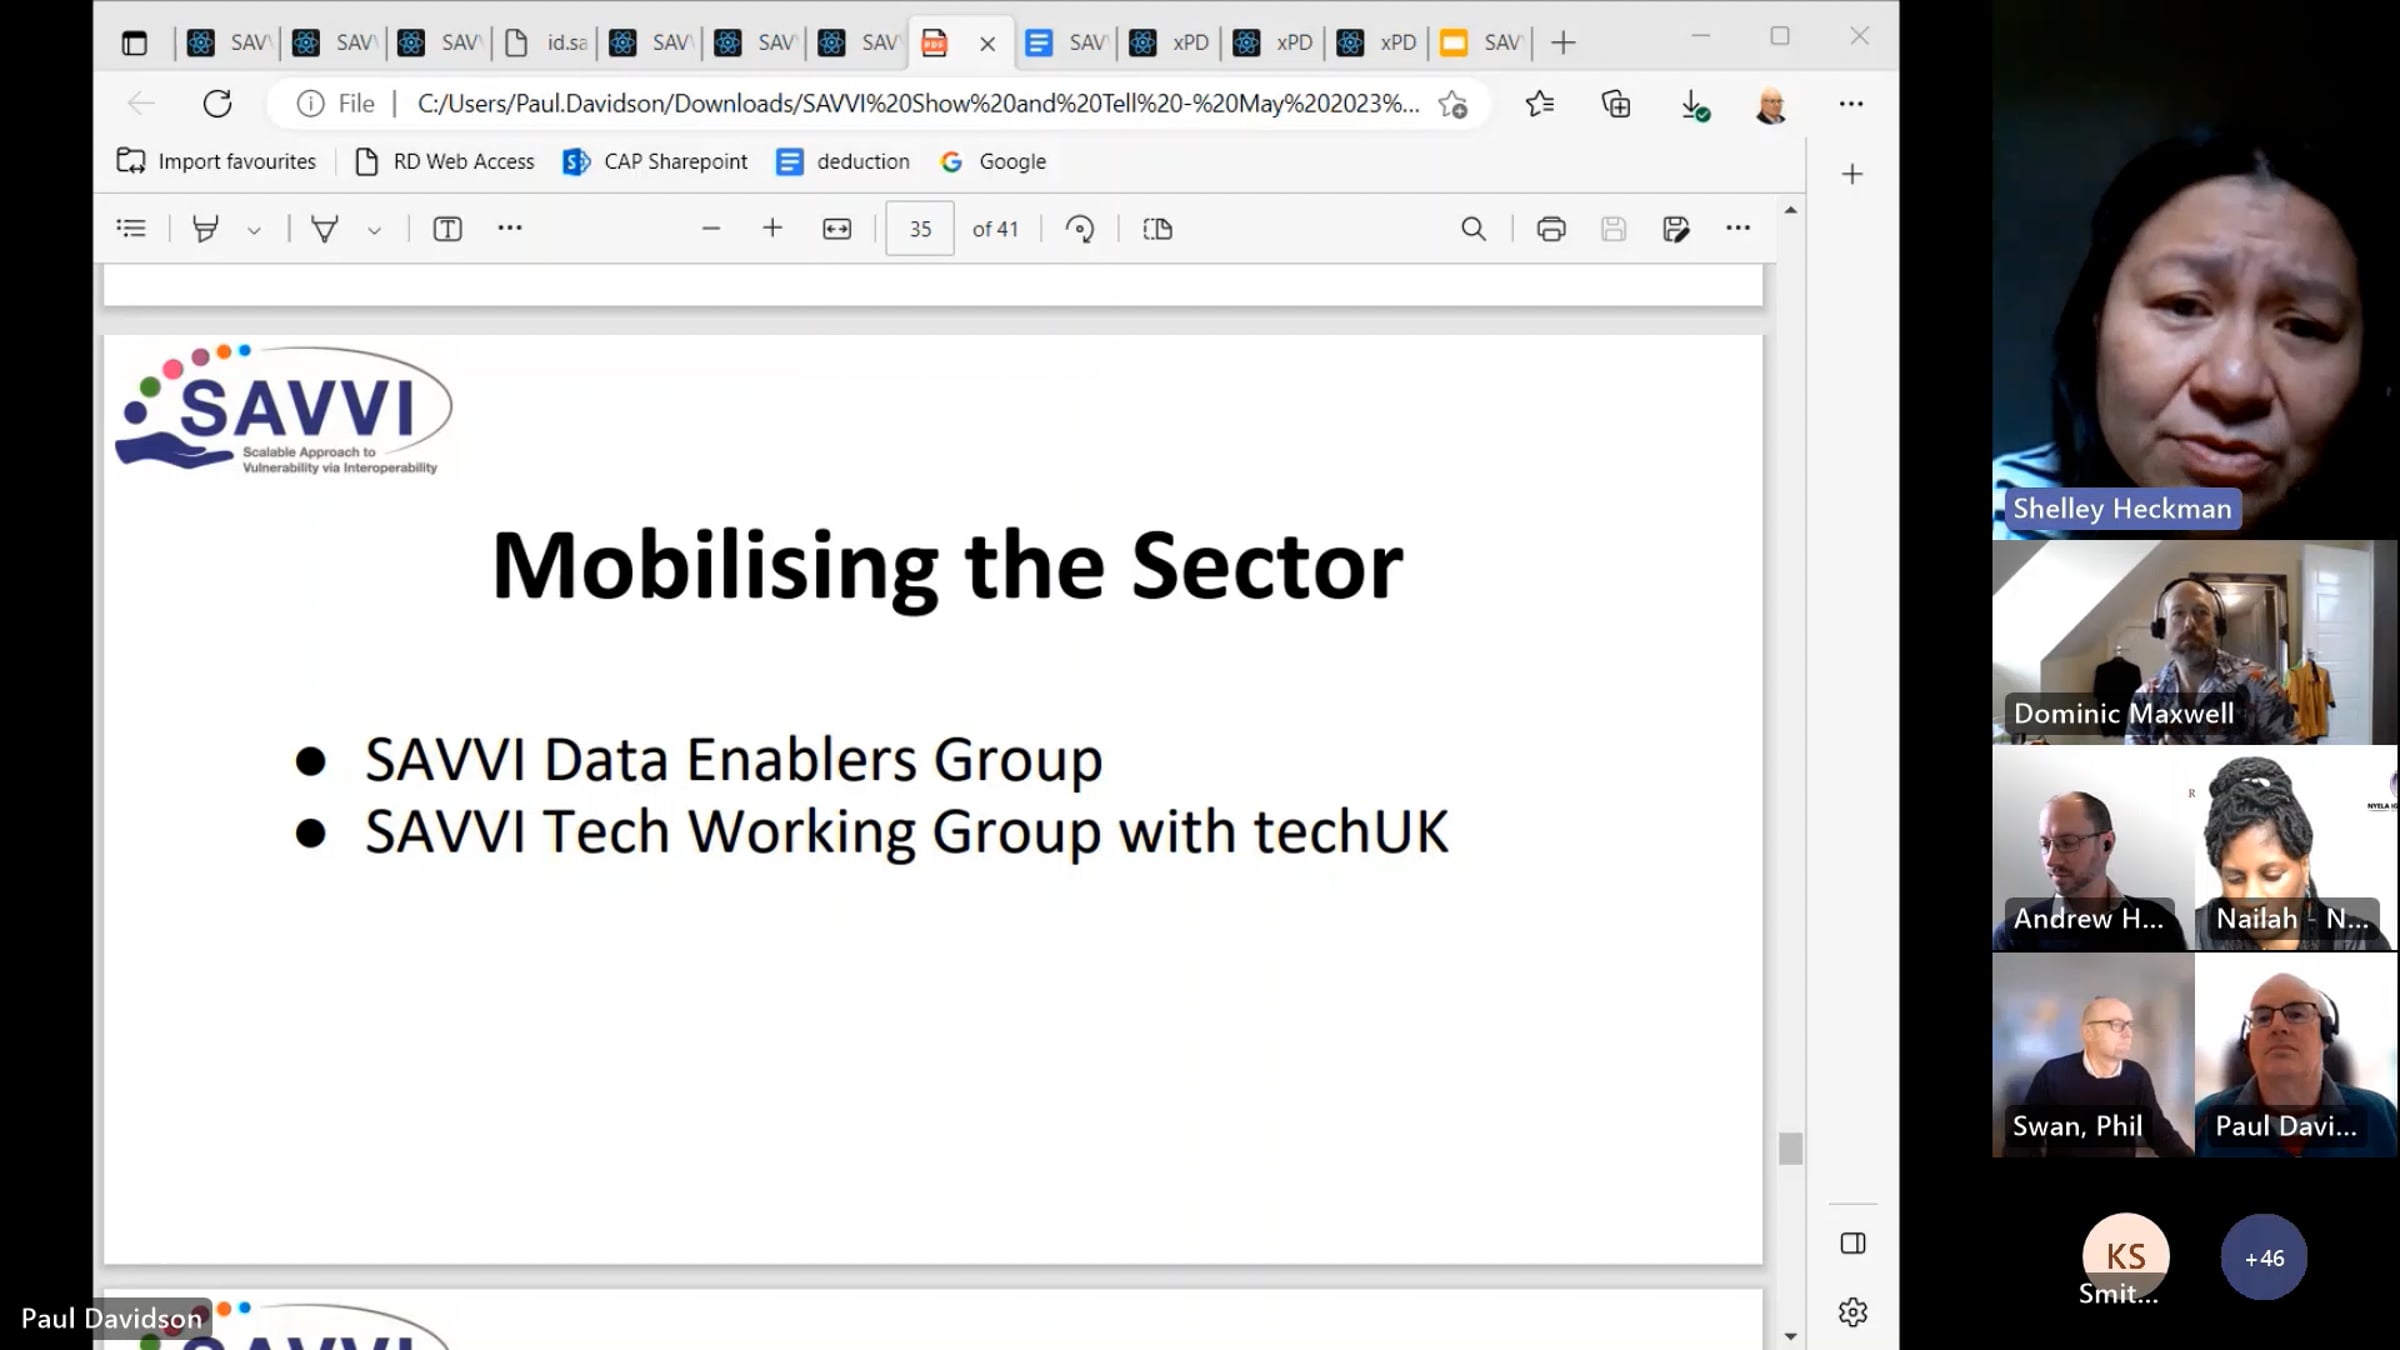The image size is (2400, 1350).
Task: Add this page to favourites
Action: click(x=1453, y=104)
